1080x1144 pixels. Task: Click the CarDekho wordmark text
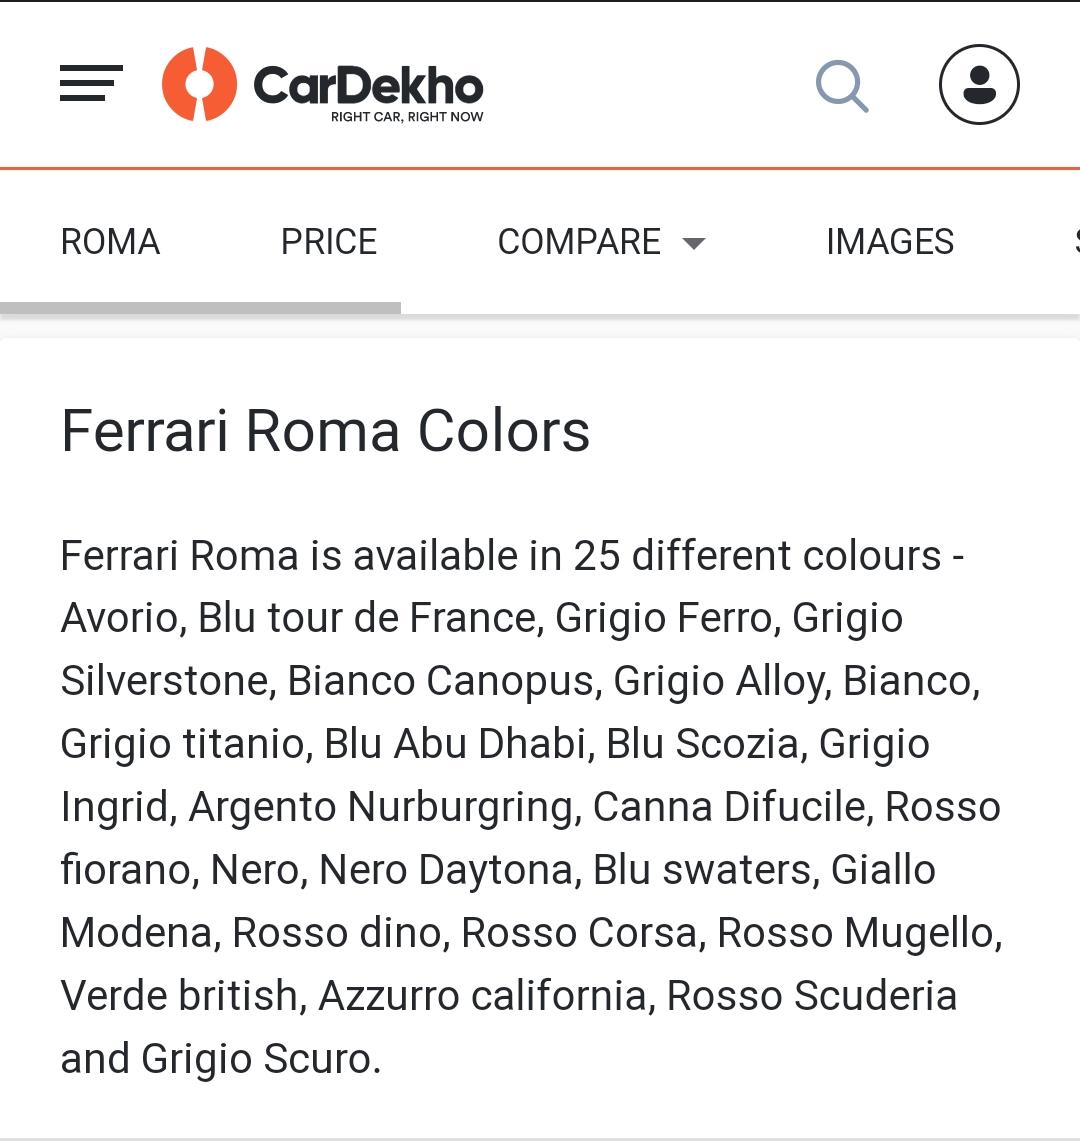point(368,86)
